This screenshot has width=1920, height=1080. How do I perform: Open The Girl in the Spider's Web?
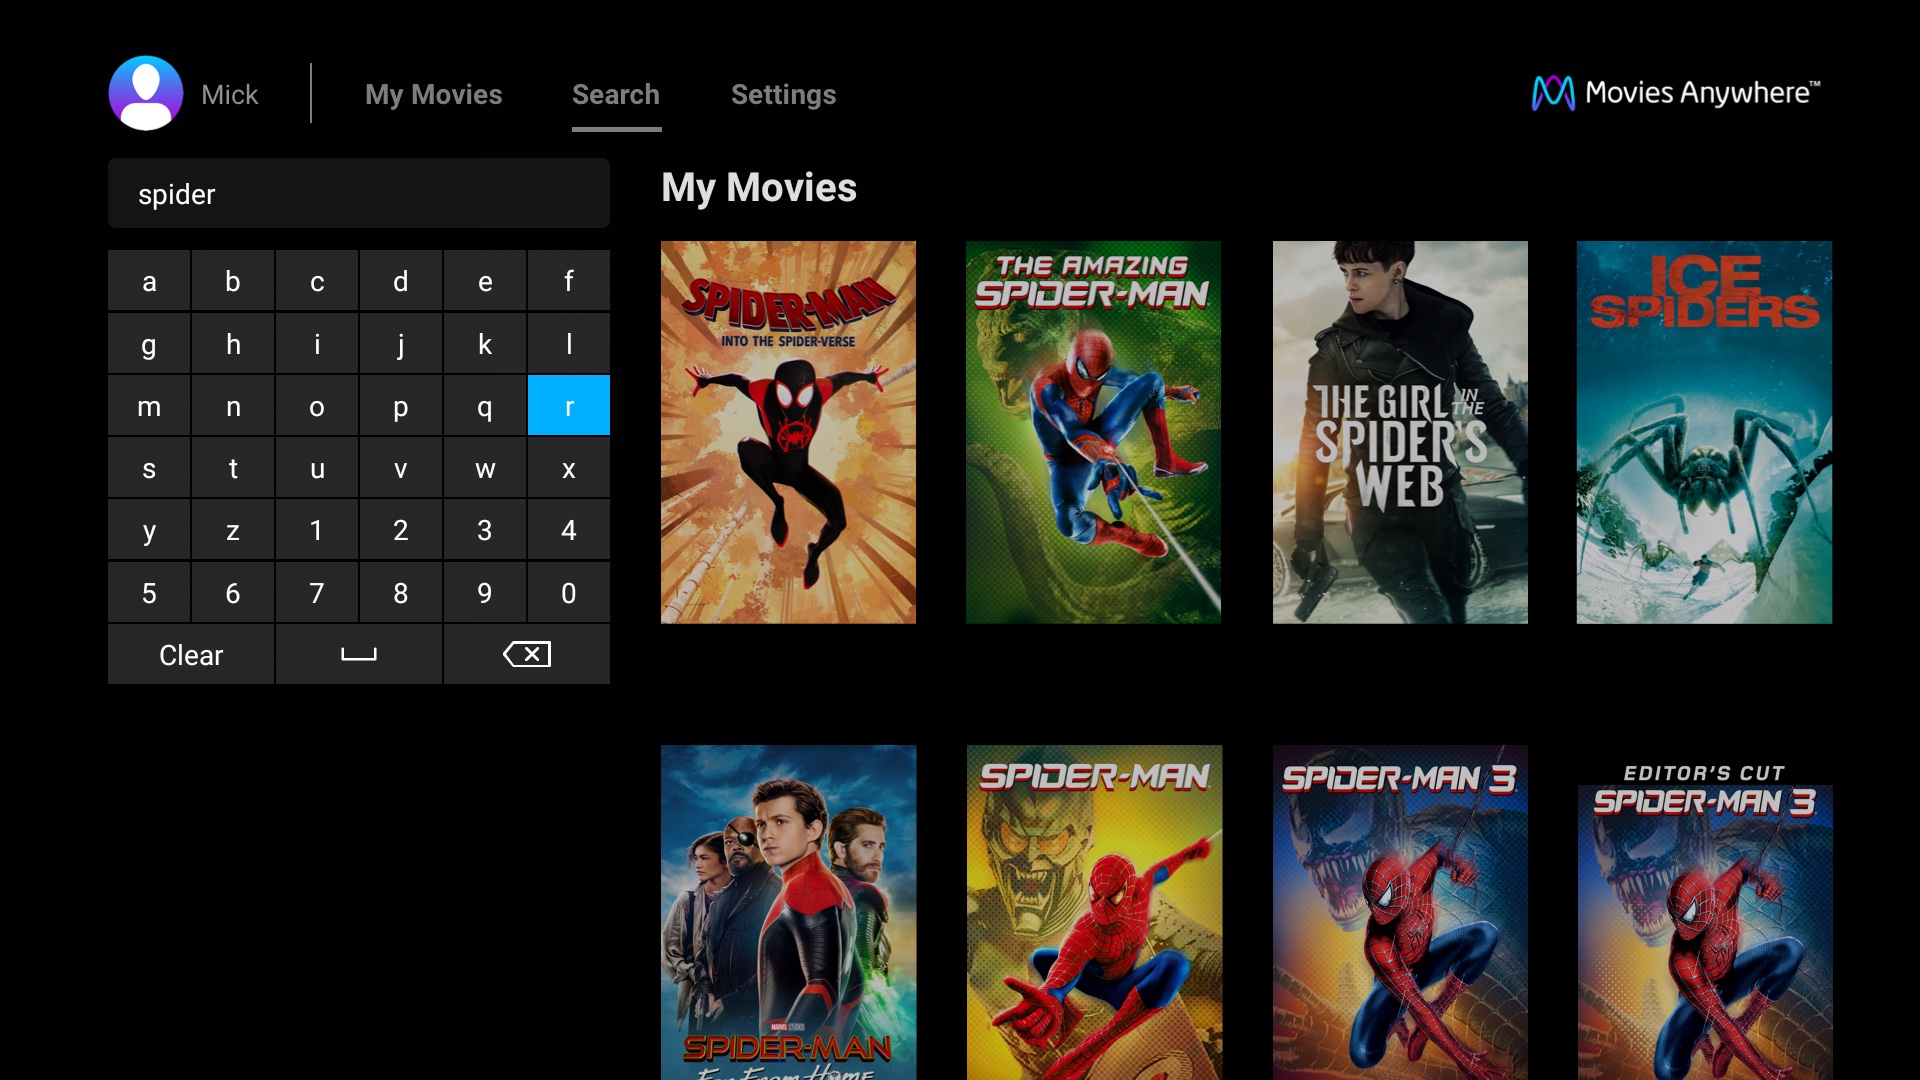point(1399,432)
